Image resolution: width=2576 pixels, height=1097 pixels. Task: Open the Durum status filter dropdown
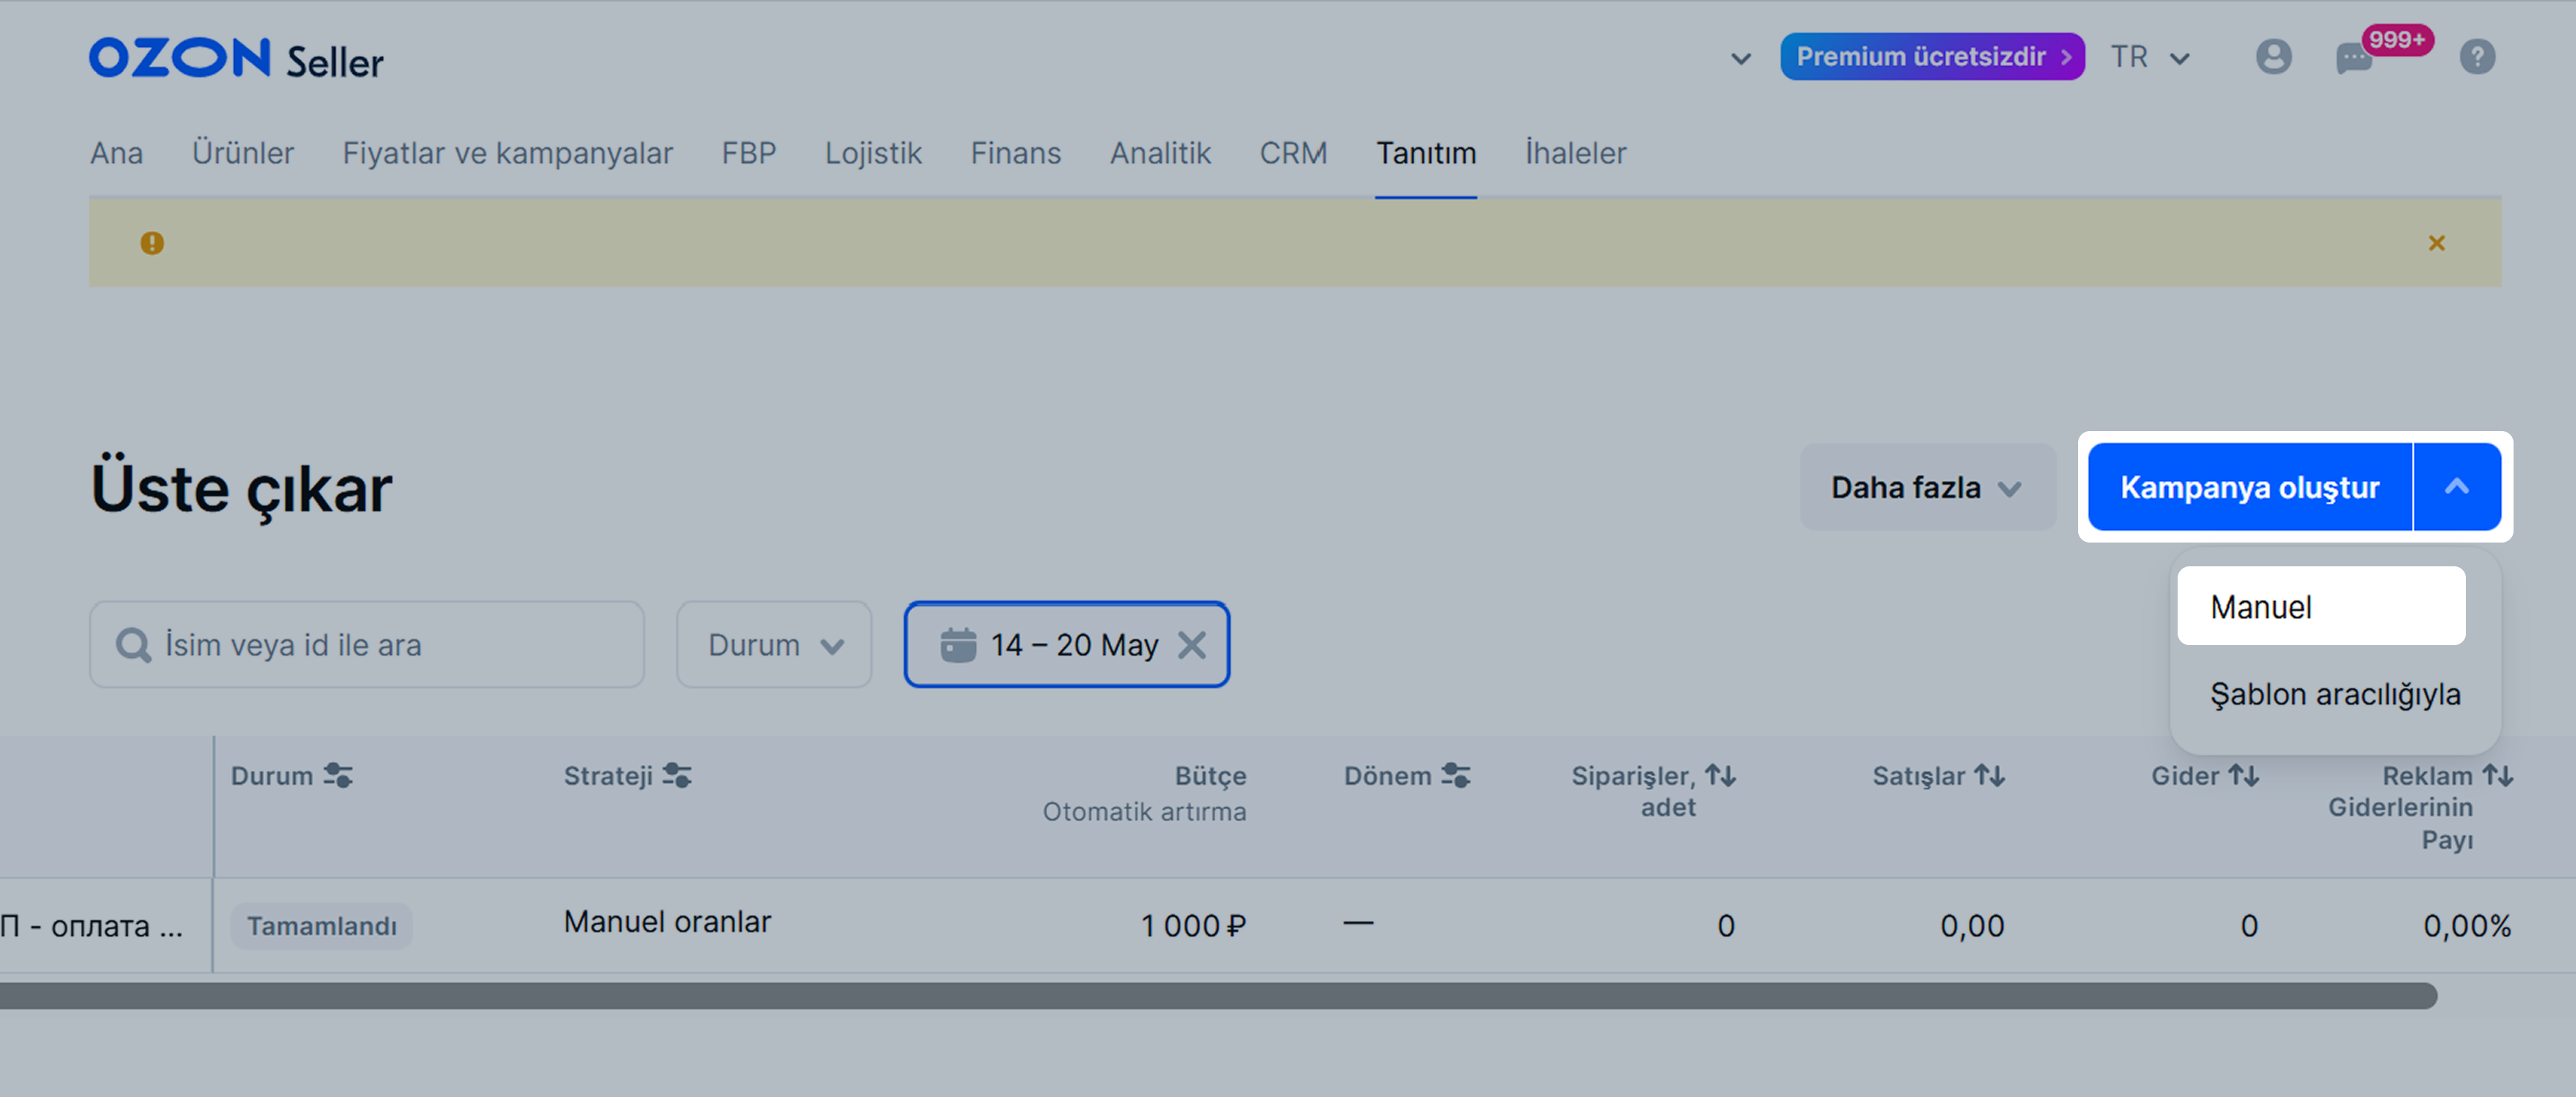(x=774, y=645)
